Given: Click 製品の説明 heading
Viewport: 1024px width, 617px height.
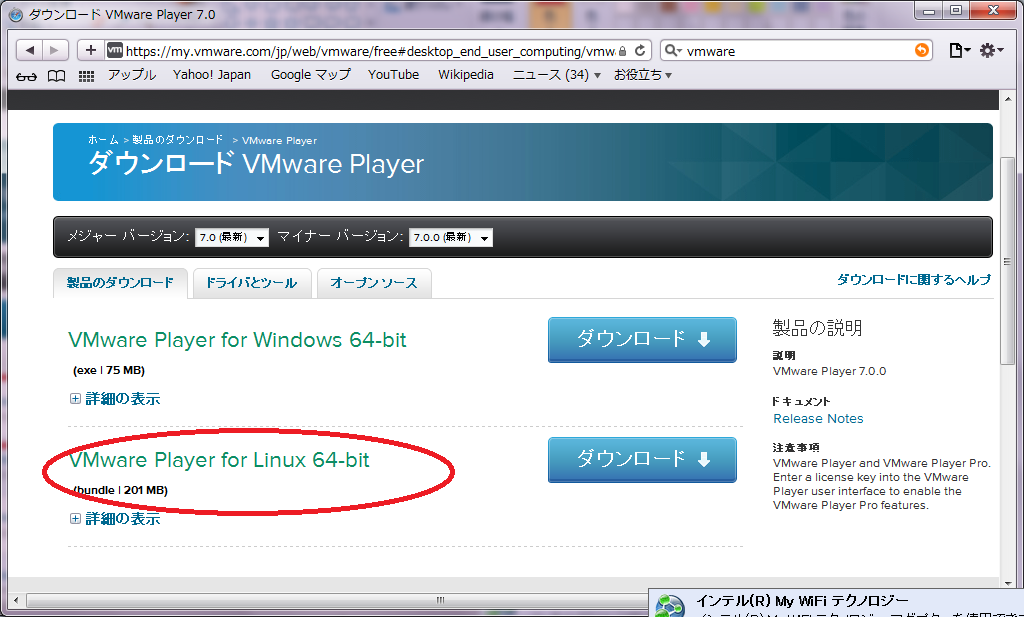Looking at the screenshot, I should click(817, 327).
